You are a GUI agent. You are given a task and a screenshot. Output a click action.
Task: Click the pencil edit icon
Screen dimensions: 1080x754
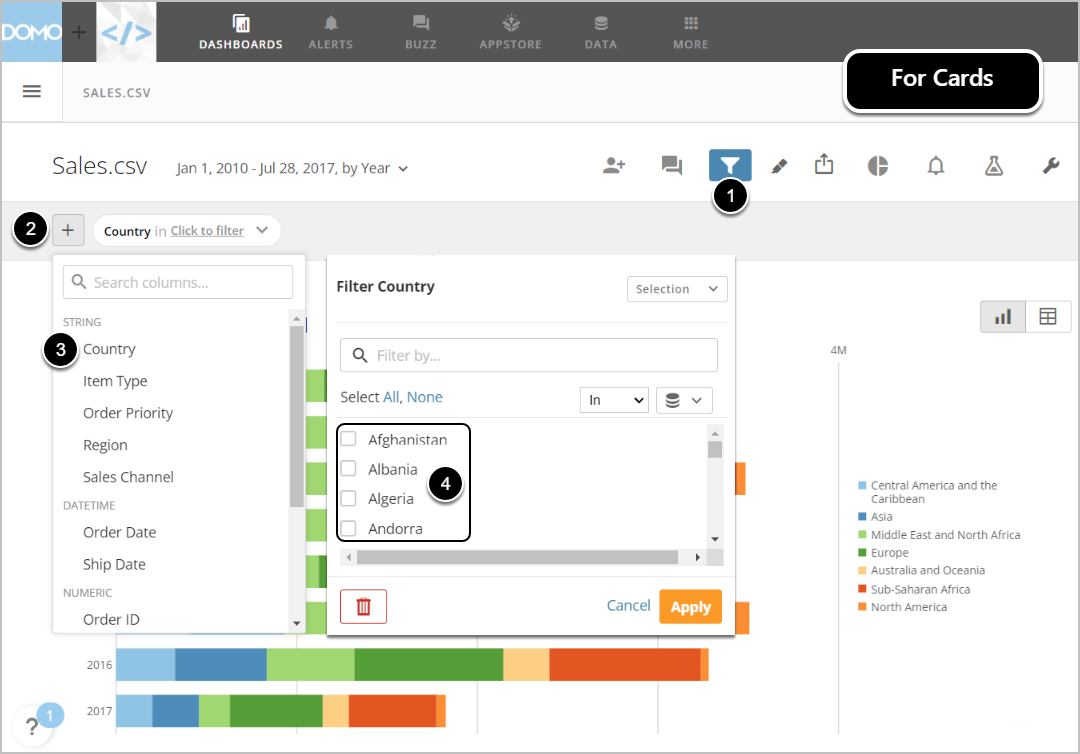[x=779, y=166]
